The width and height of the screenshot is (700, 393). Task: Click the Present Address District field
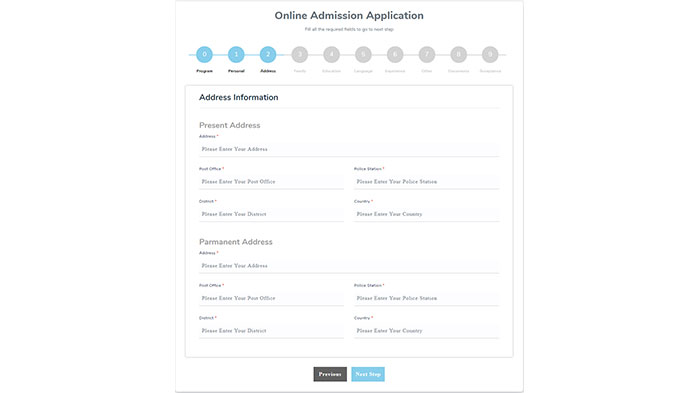271,214
